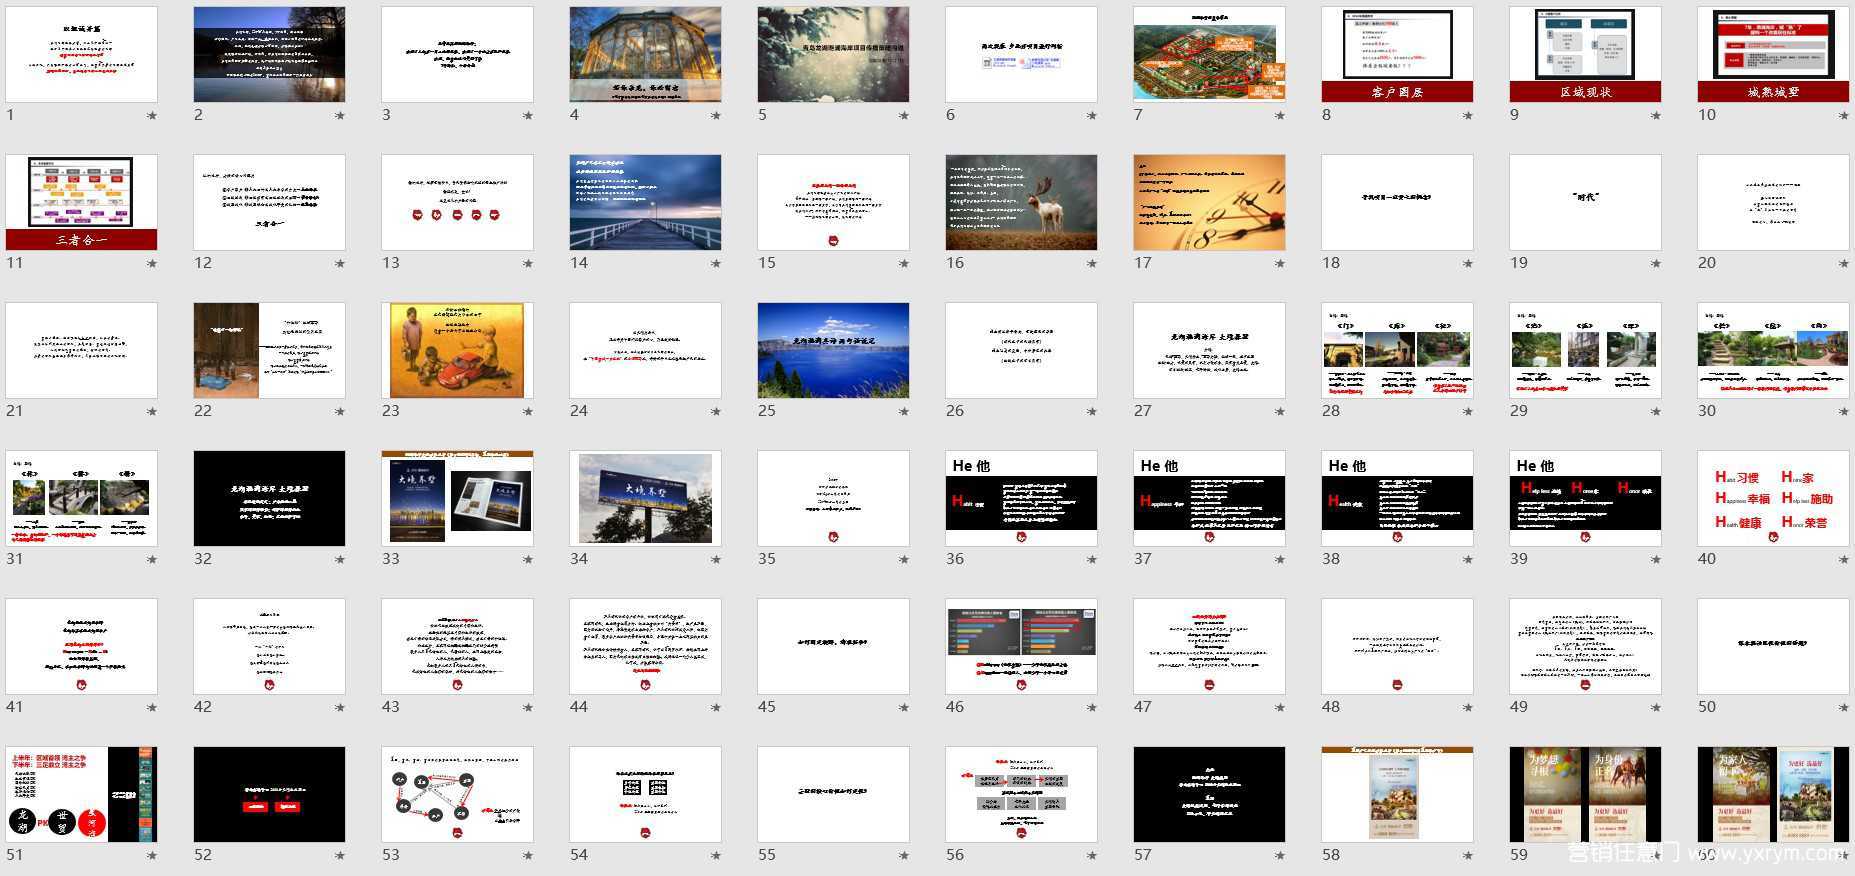1855x876 pixels.
Task: Select the He 他 slide numbered 37
Action: coord(1209,498)
